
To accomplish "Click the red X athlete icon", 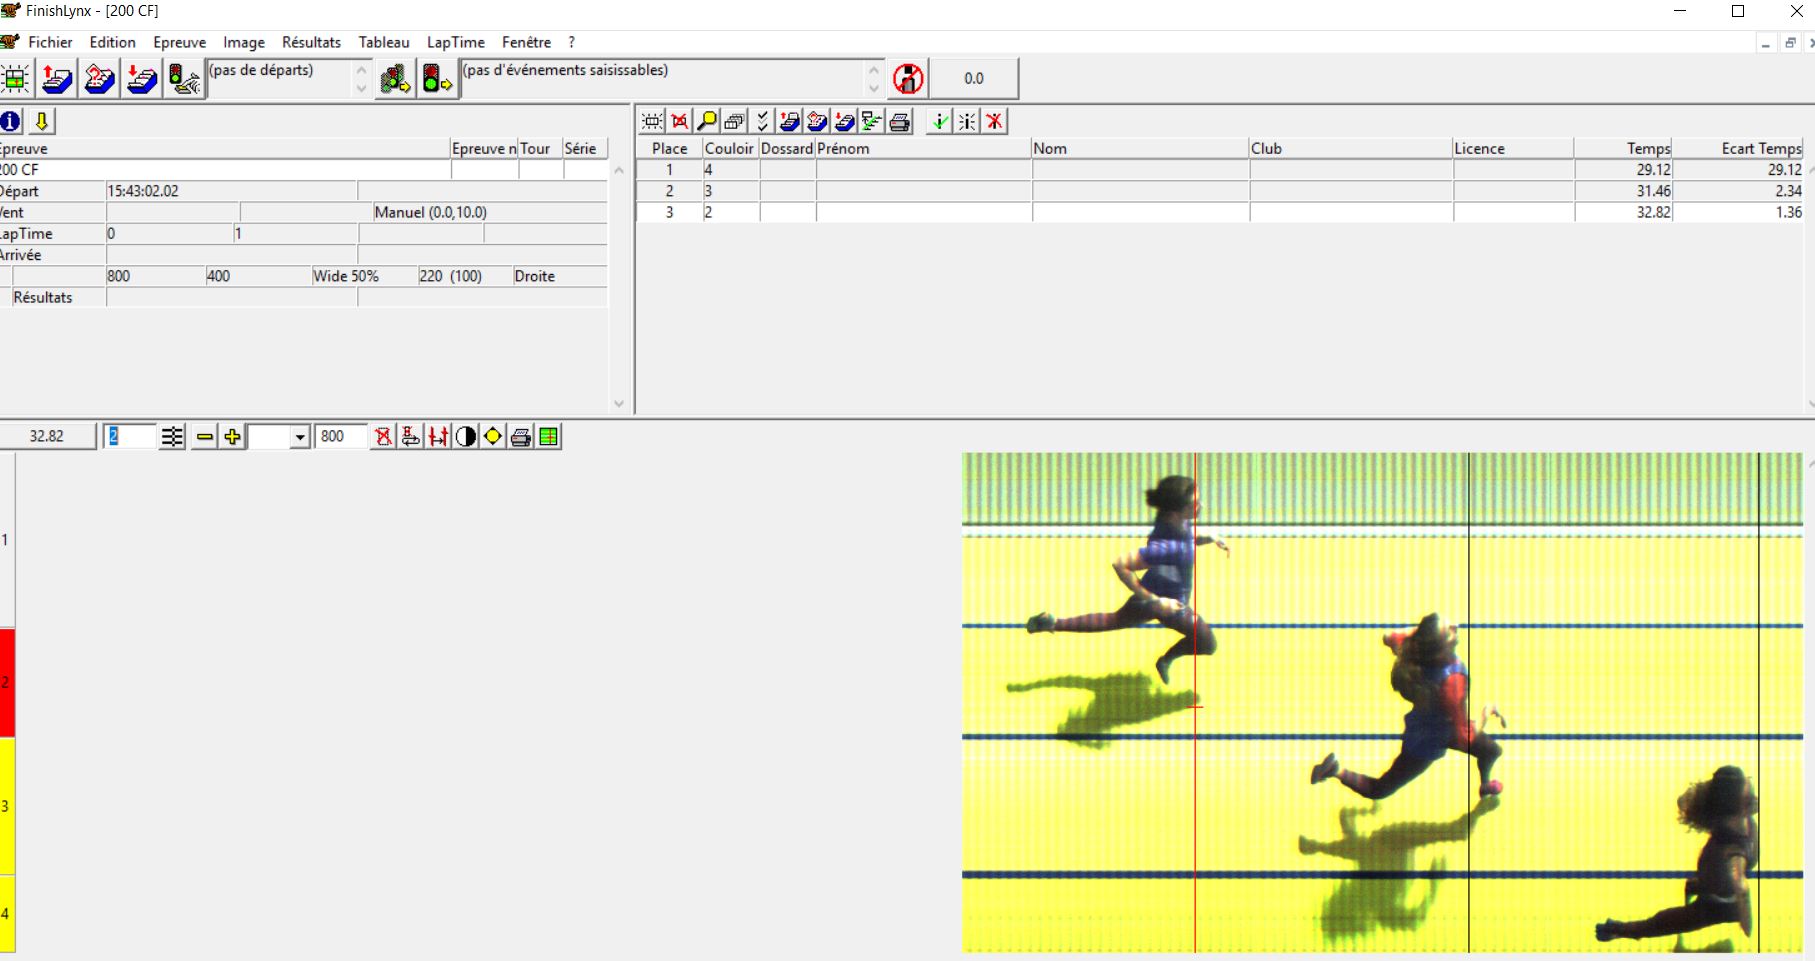I will [x=994, y=122].
